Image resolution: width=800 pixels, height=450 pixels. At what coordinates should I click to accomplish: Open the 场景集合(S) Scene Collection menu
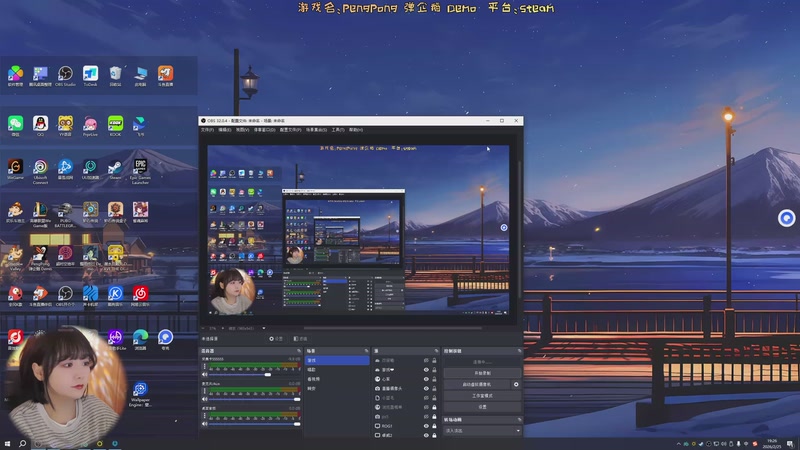coord(316,130)
